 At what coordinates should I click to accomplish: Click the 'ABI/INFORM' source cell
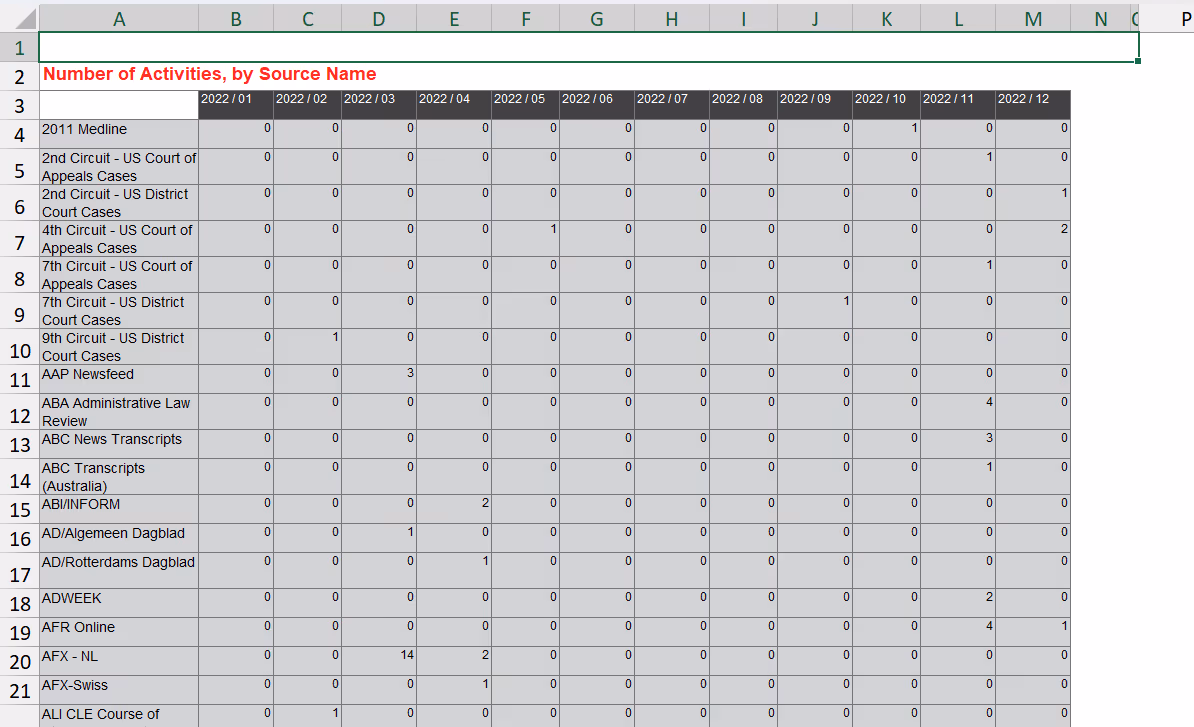click(119, 509)
